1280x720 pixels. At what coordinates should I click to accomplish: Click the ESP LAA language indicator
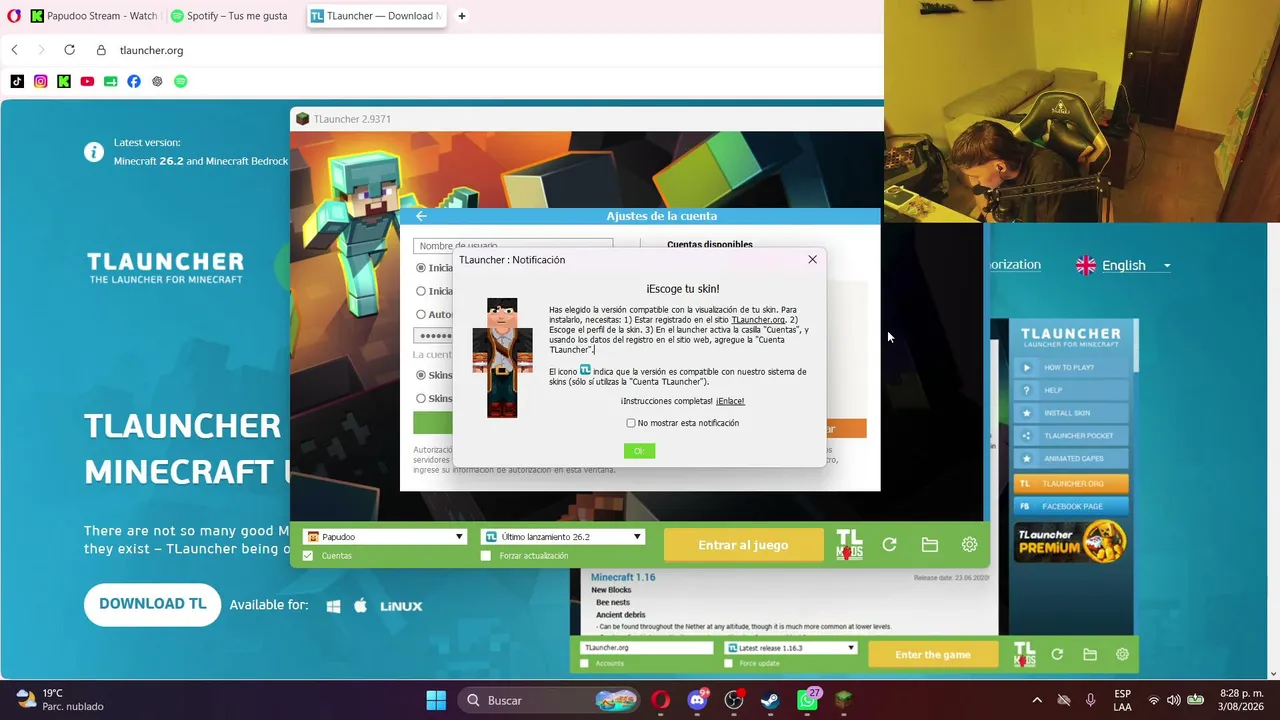pos(1123,700)
